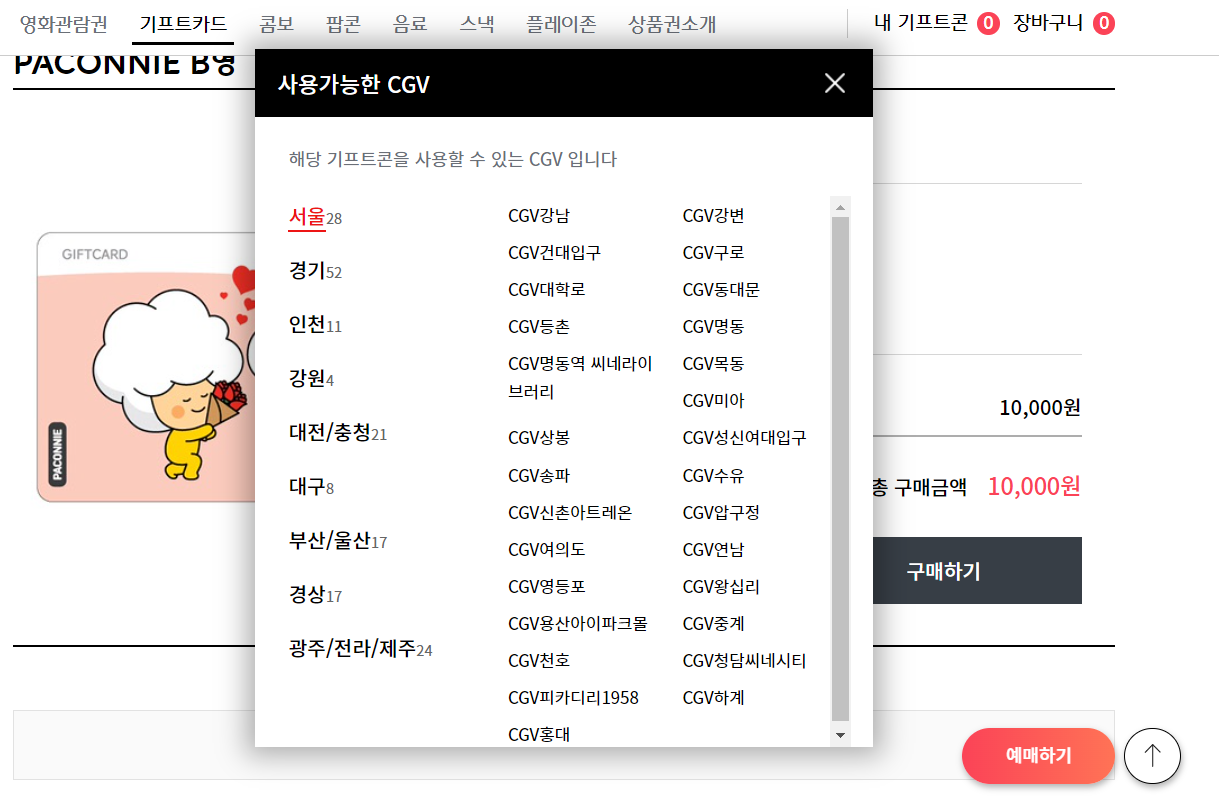
Task: Click CGV청담씨네시티 in the theater list
Action: pyautogui.click(x=744, y=660)
